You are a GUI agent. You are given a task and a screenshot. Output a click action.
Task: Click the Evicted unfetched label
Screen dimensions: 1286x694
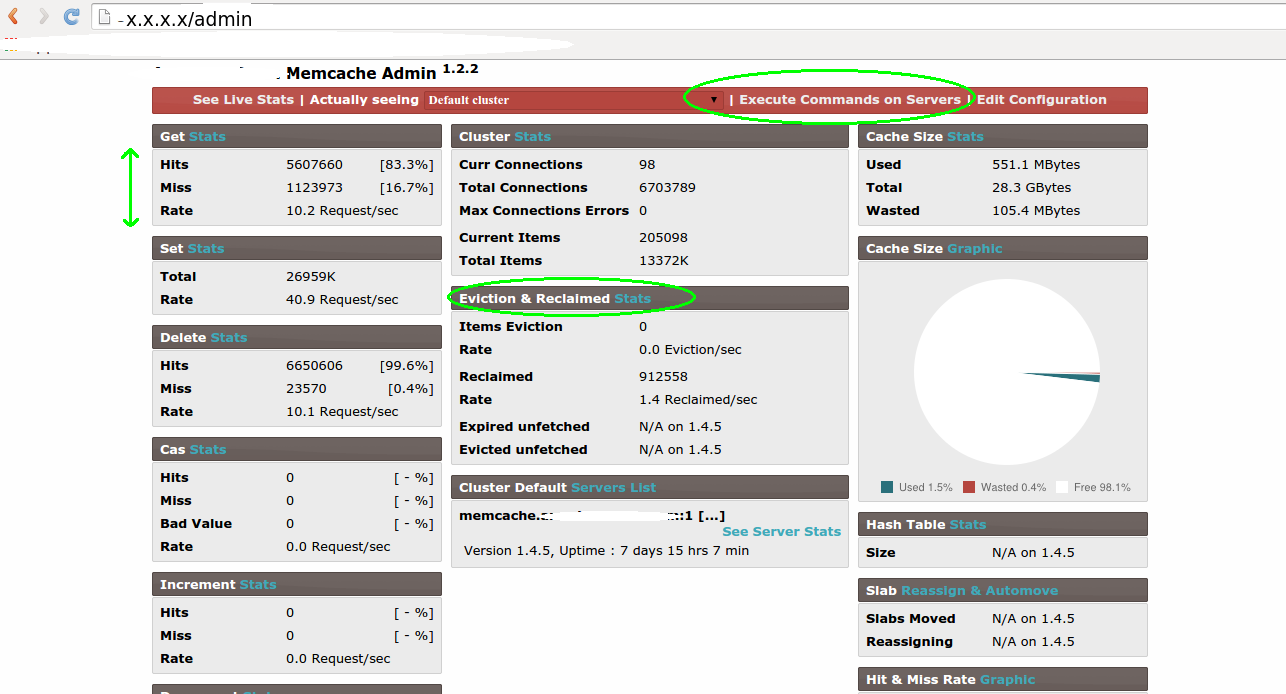(x=523, y=450)
